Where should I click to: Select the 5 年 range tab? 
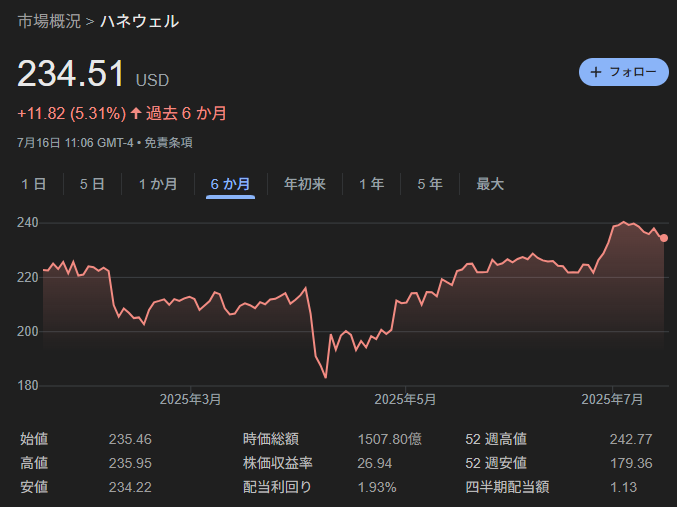pyautogui.click(x=430, y=184)
